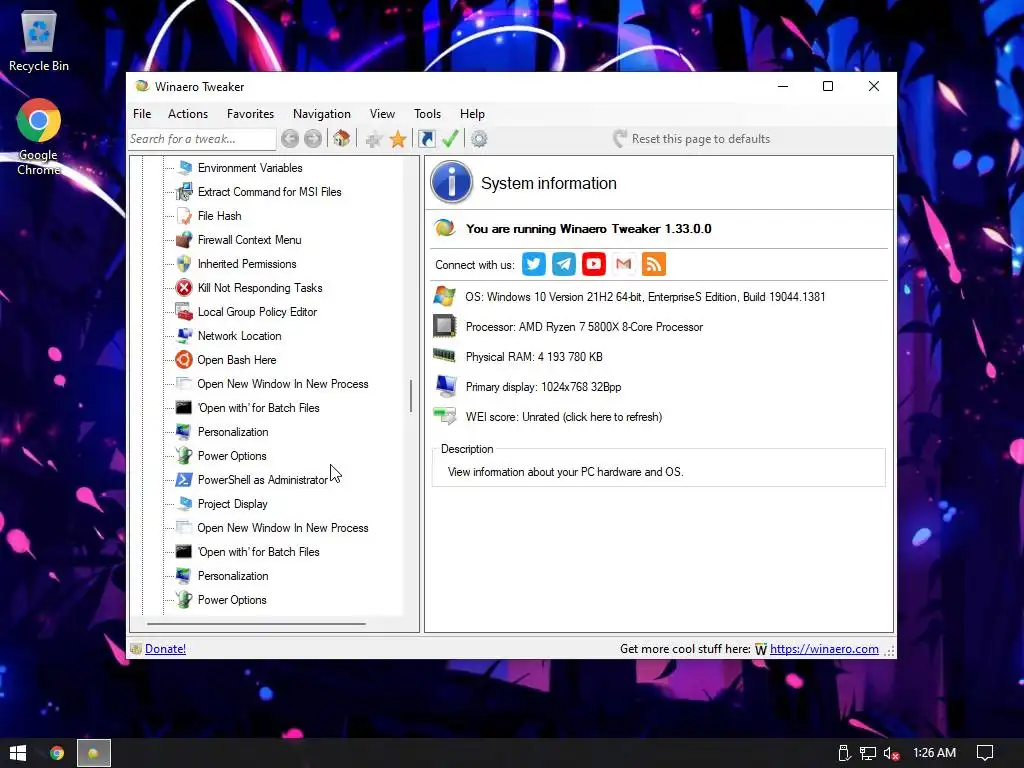Click the Winaero Tweaker title bar logo
Viewport: 1024px width, 768px height.
pyautogui.click(x=142, y=86)
